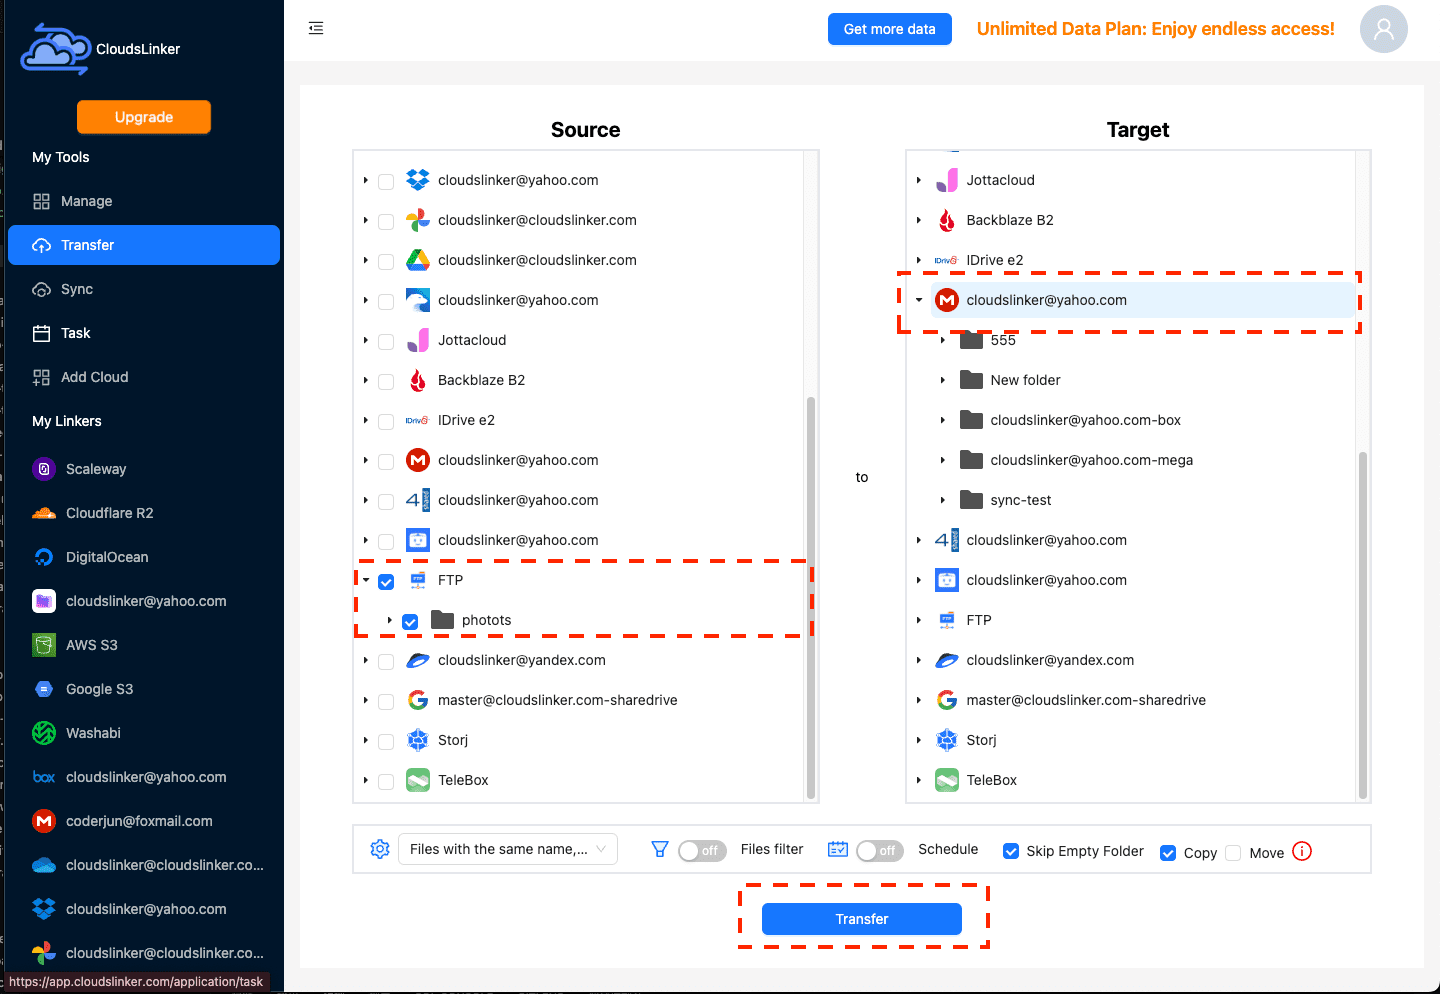This screenshot has height=994, width=1440.
Task: Click the Get more data button
Action: coord(890,29)
